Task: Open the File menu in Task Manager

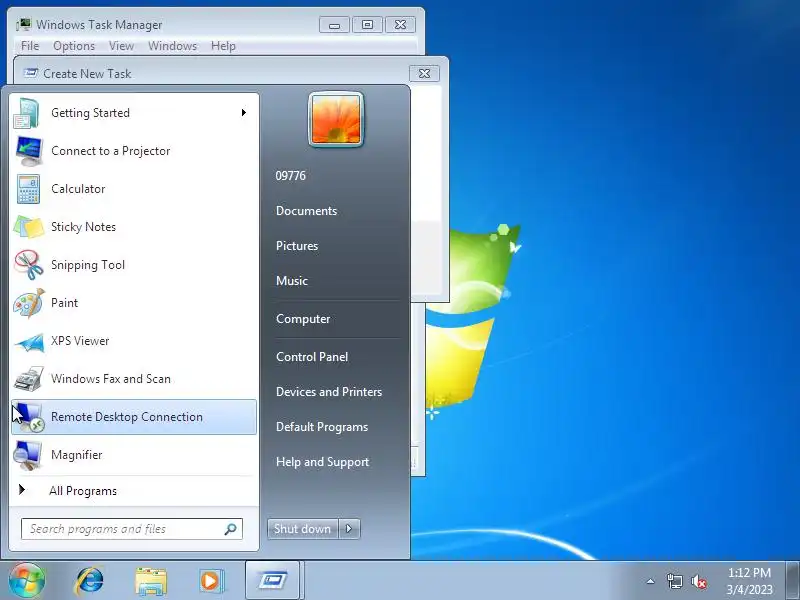Action: coord(30,46)
